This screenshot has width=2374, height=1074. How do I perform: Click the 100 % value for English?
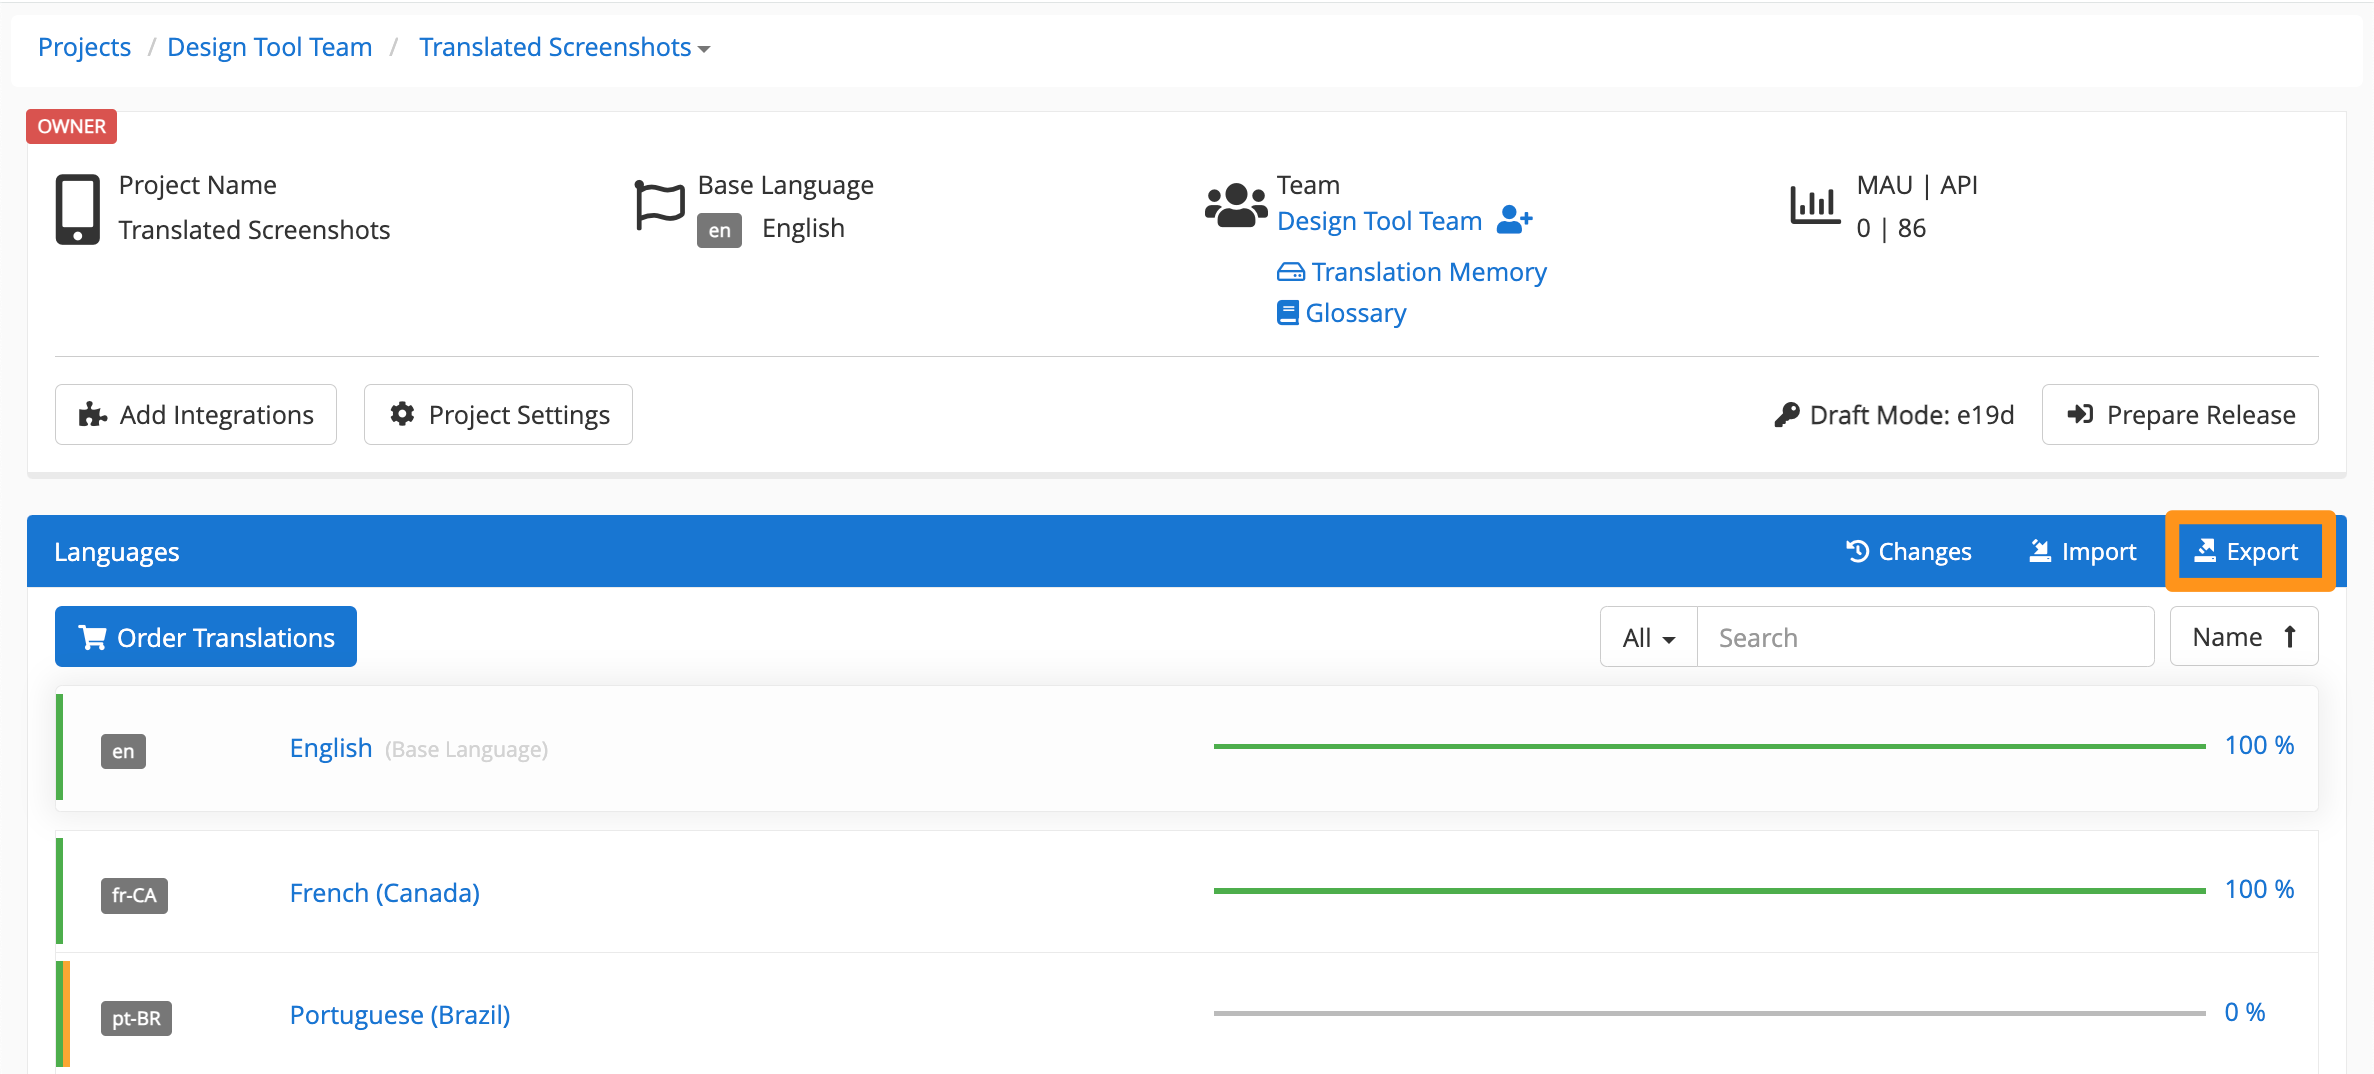[x=2259, y=746]
